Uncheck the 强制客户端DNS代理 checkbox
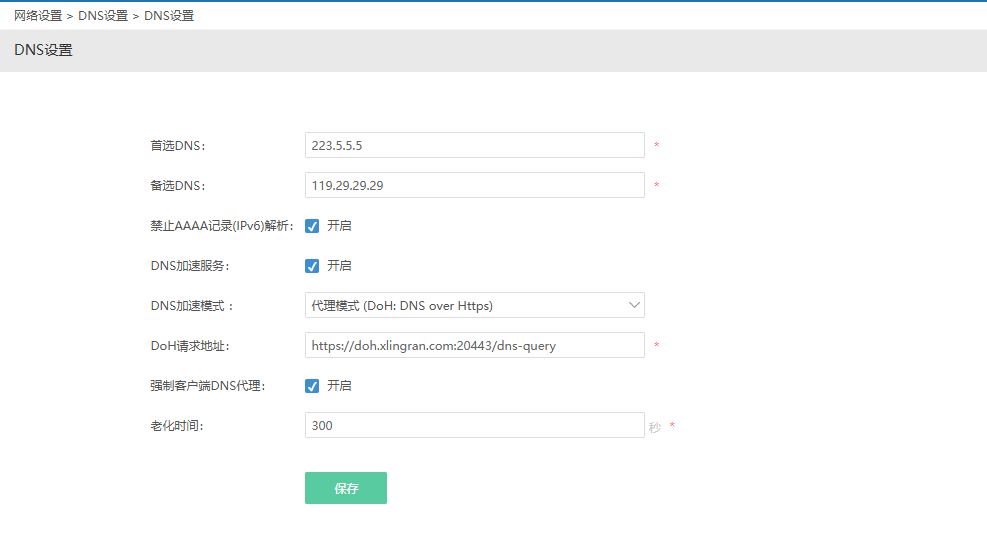The height and width of the screenshot is (540, 987). point(312,386)
